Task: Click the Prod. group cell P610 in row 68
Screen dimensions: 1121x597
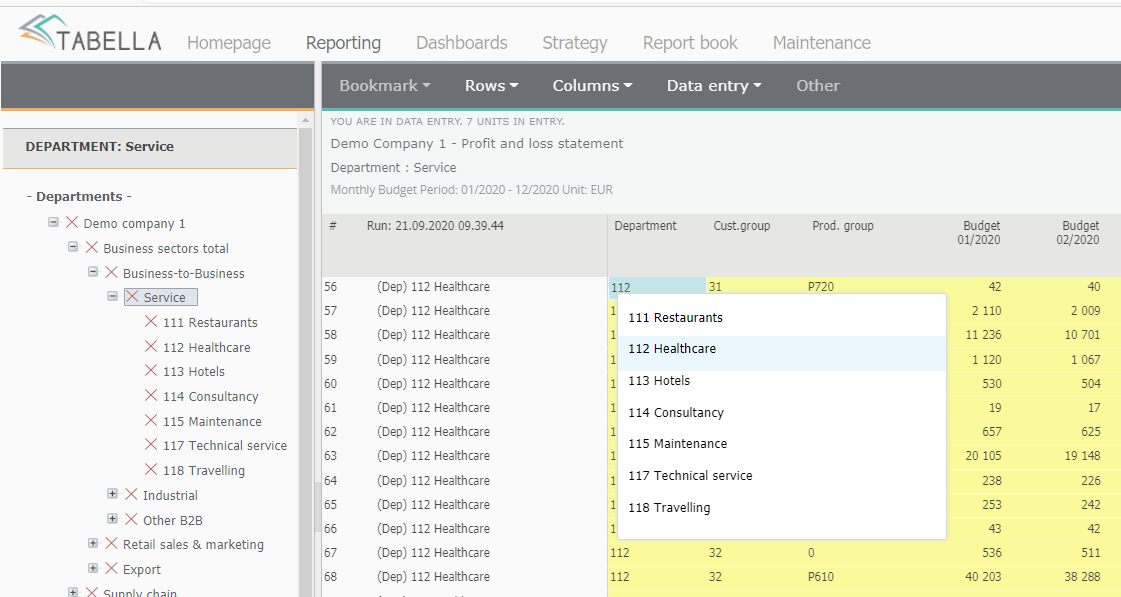Action: coord(821,576)
